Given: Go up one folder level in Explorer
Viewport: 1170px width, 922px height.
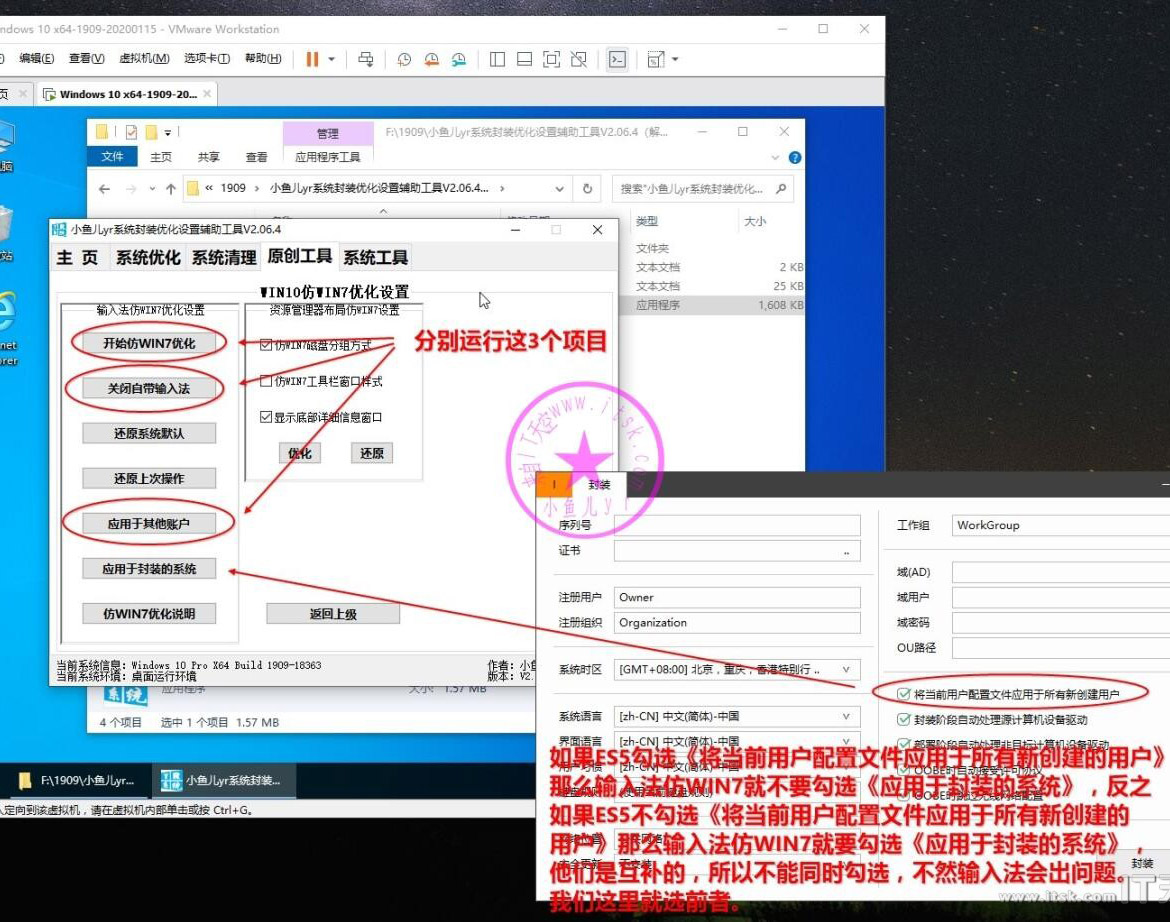Looking at the screenshot, I should point(171,189).
